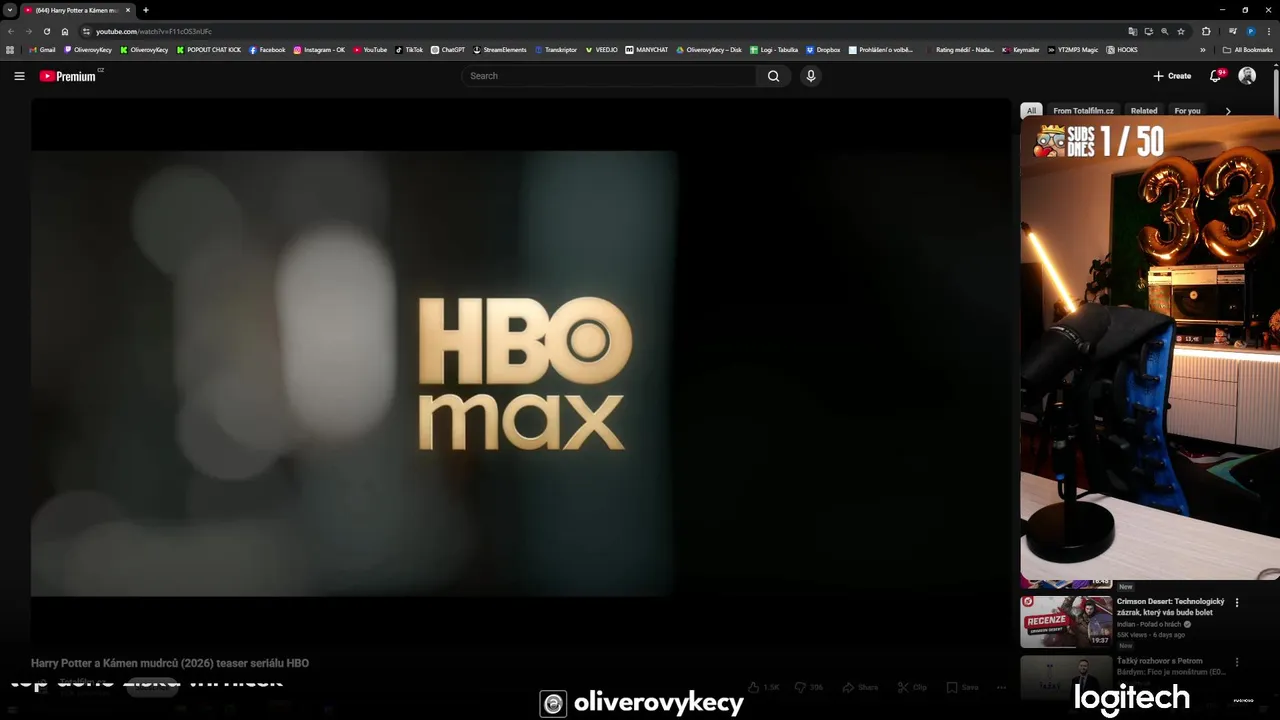The width and height of the screenshot is (1280, 720).
Task: Click the Create button
Action: click(1172, 76)
